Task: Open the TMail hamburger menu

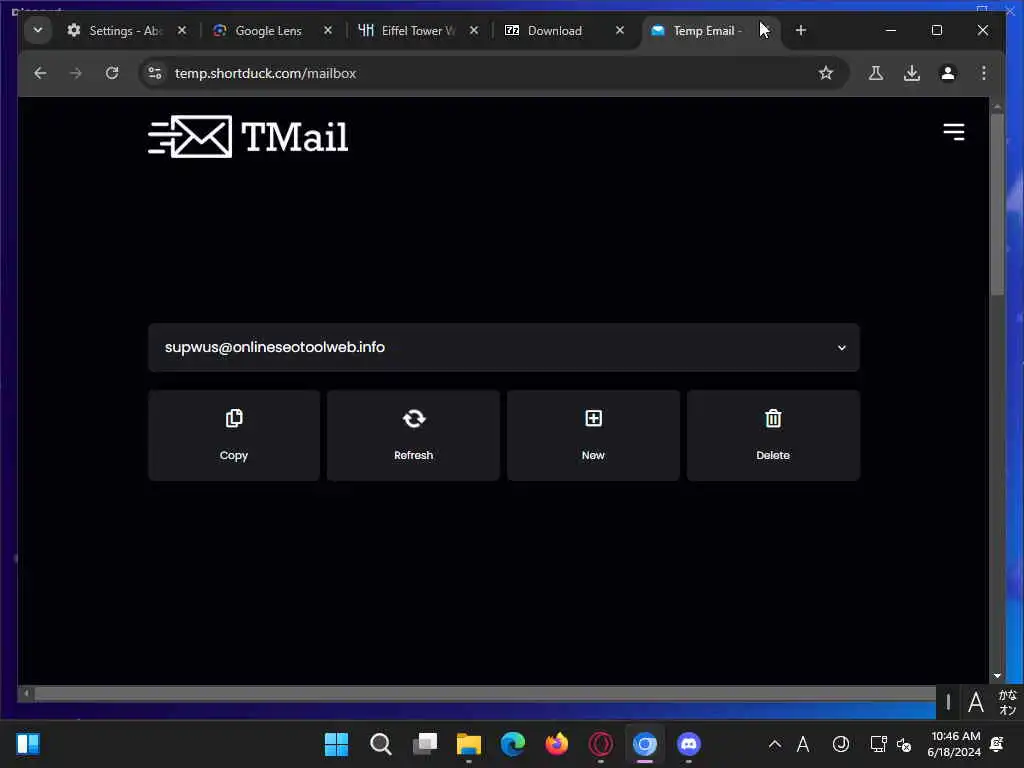Action: tap(953, 132)
